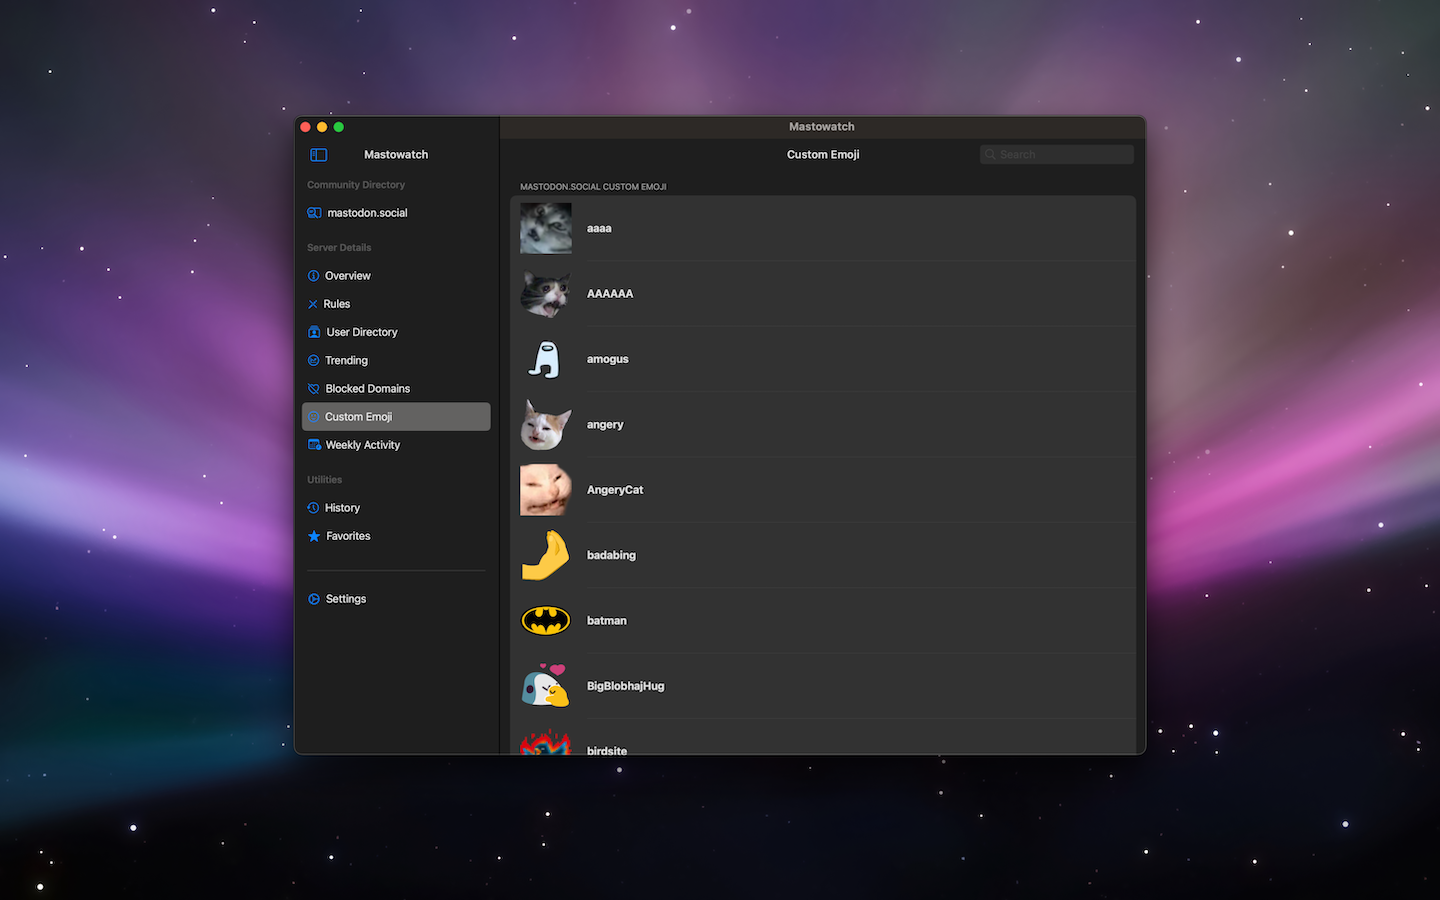This screenshot has height=900, width=1440.
Task: Toggle the sidebar panel icon
Action: pyautogui.click(x=318, y=155)
